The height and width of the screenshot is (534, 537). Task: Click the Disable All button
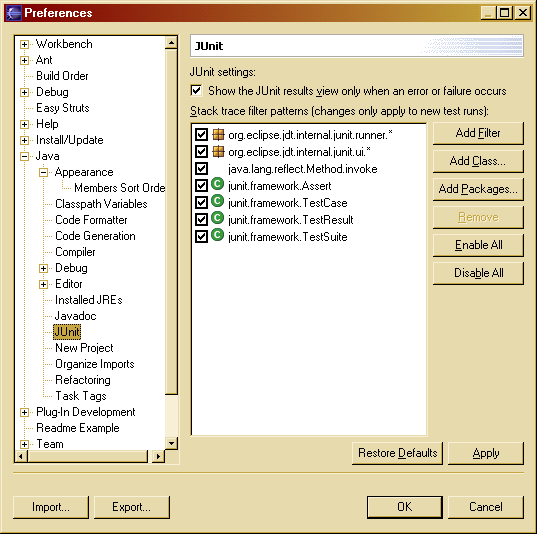click(x=478, y=273)
